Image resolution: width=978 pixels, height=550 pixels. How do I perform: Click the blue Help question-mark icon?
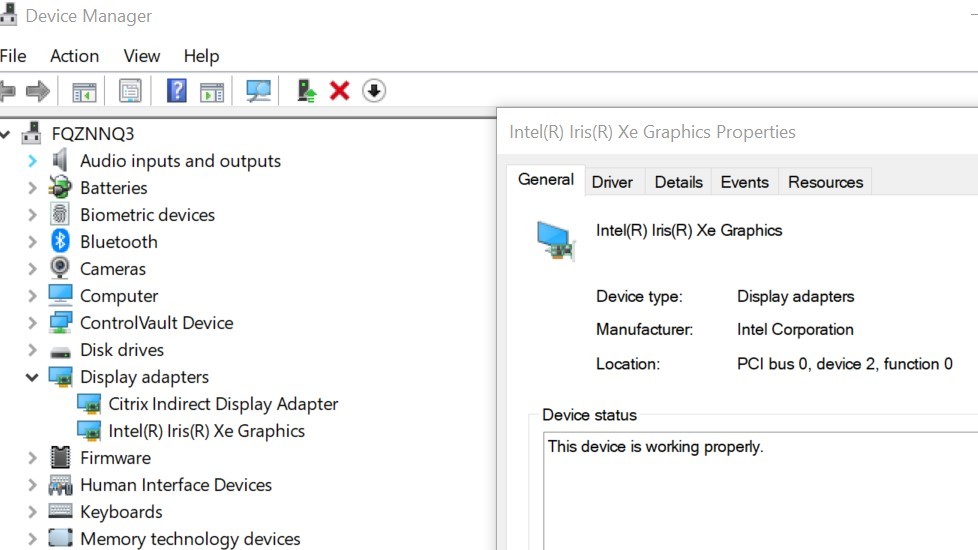177,91
